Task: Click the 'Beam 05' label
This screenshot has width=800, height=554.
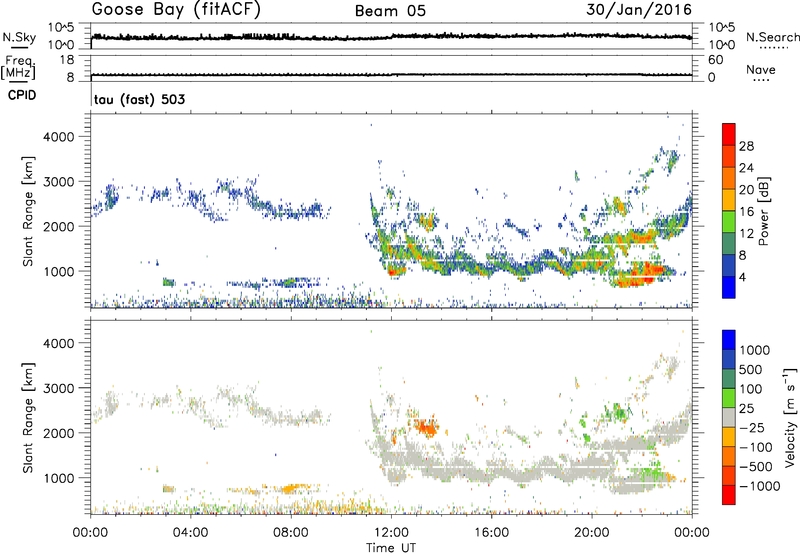Action: (x=390, y=11)
